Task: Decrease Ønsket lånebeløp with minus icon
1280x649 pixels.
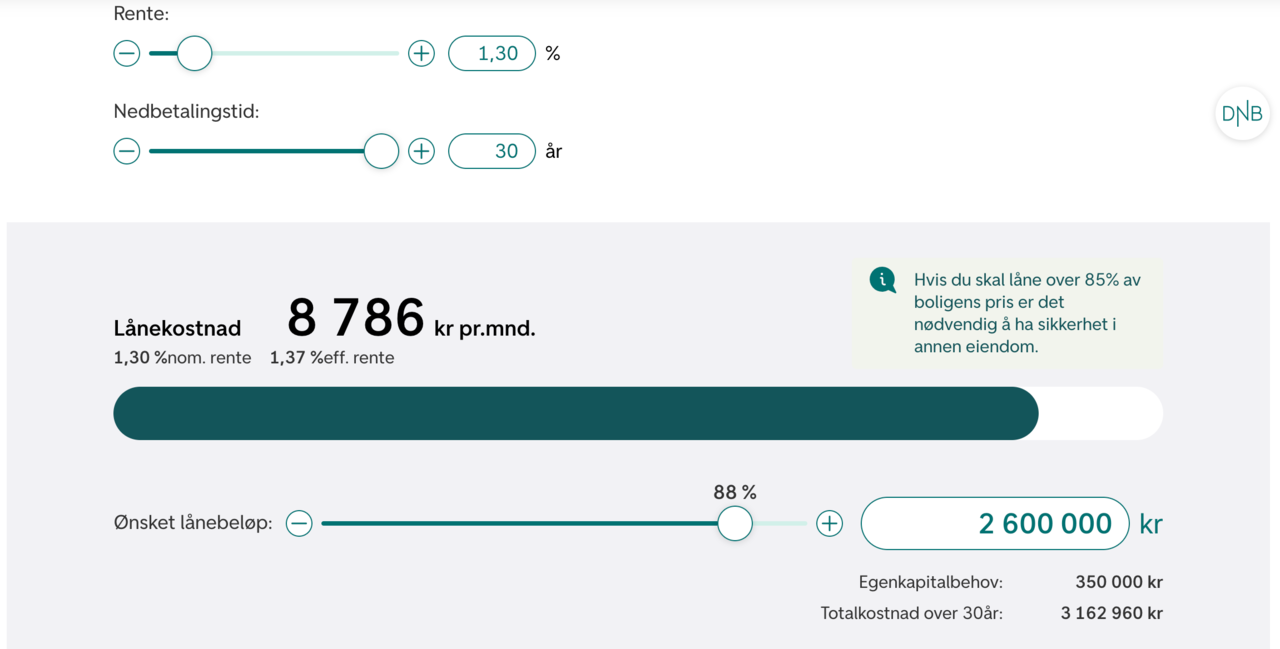Action: [x=299, y=523]
